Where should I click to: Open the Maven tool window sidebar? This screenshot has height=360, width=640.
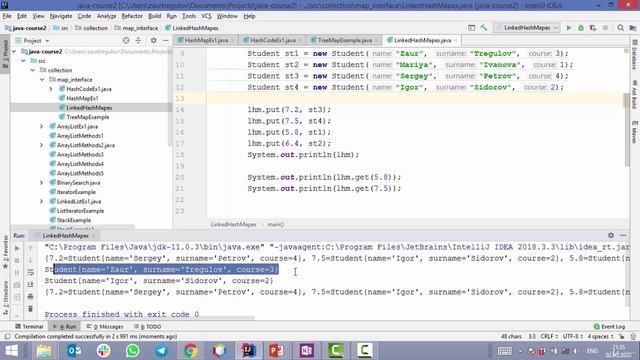click(635, 131)
